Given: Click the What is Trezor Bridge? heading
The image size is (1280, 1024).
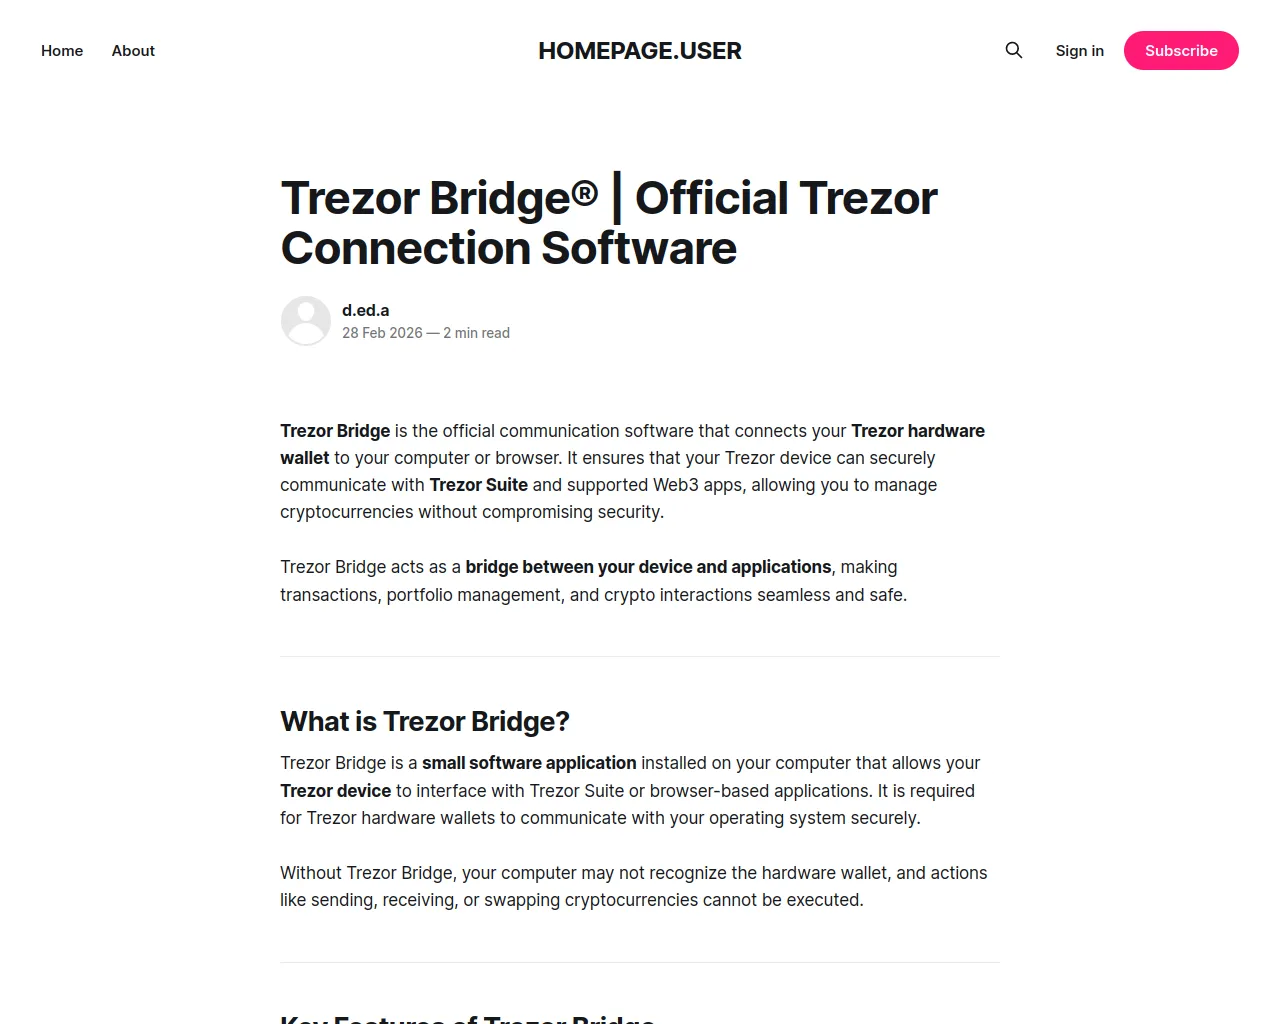Looking at the screenshot, I should click(x=425, y=721).
